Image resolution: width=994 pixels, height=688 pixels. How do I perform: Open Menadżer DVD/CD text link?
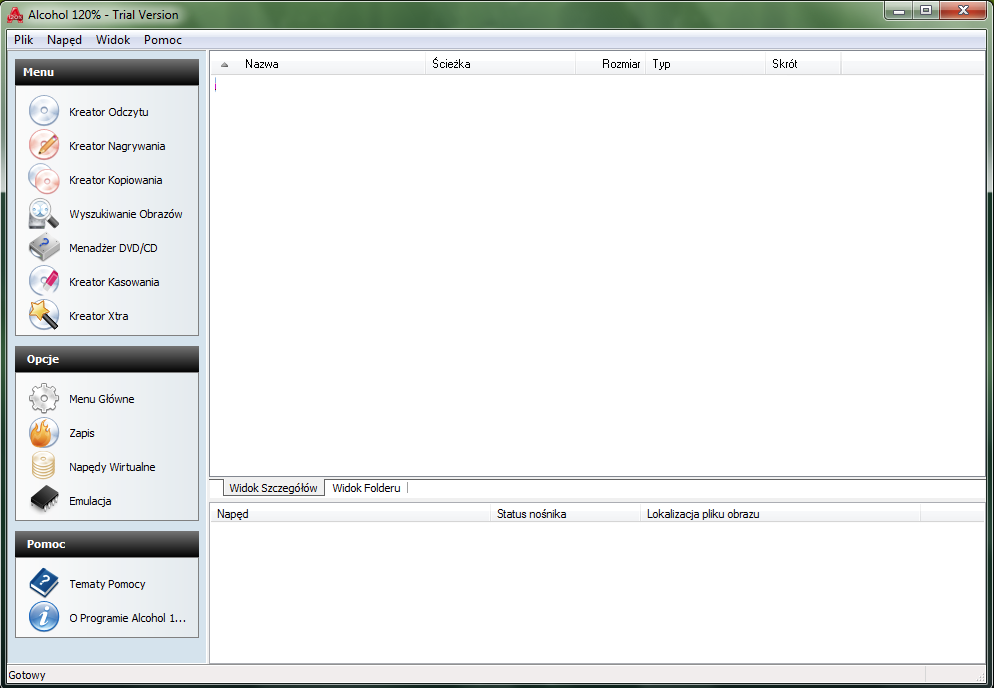(113, 248)
